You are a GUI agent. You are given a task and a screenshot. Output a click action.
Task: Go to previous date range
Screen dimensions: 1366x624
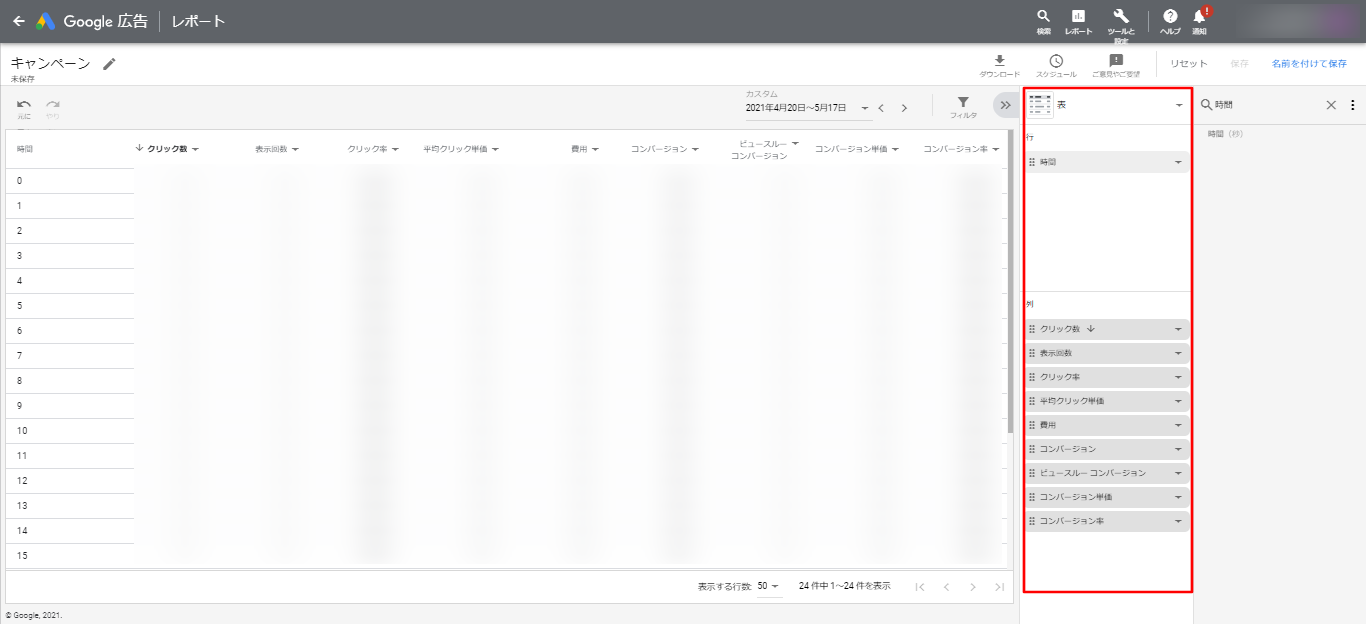(x=881, y=108)
